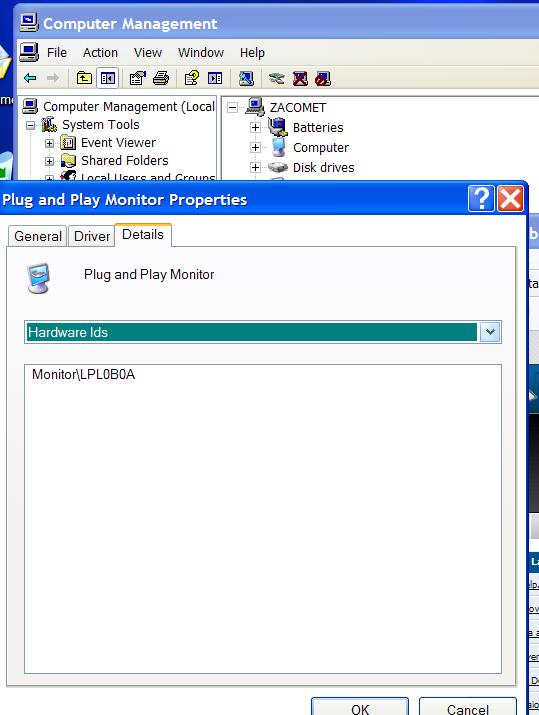
Task: Click the Computer device category icon
Action: [278, 147]
